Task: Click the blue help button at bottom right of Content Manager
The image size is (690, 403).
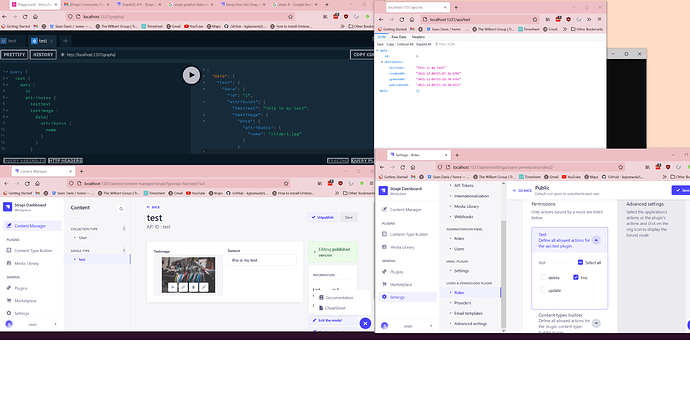Action: click(x=365, y=323)
